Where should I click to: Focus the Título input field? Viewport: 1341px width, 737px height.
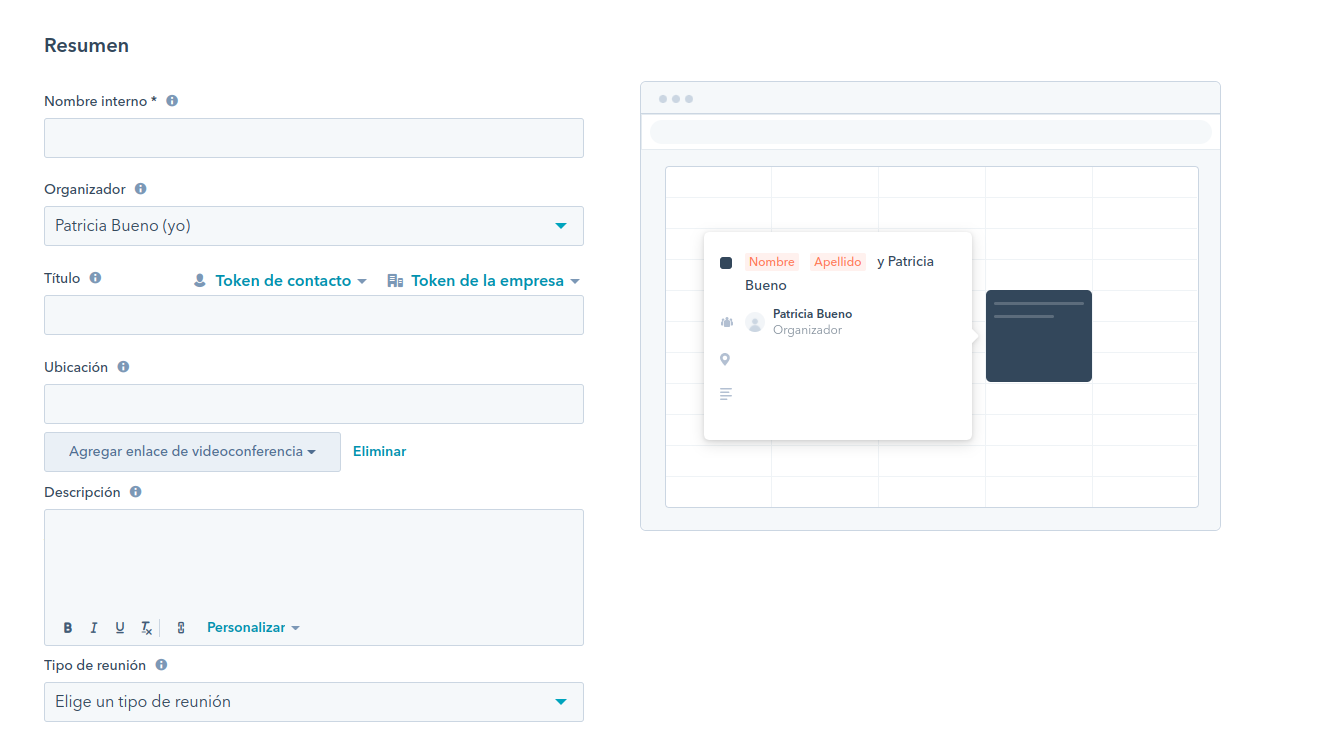pos(314,315)
